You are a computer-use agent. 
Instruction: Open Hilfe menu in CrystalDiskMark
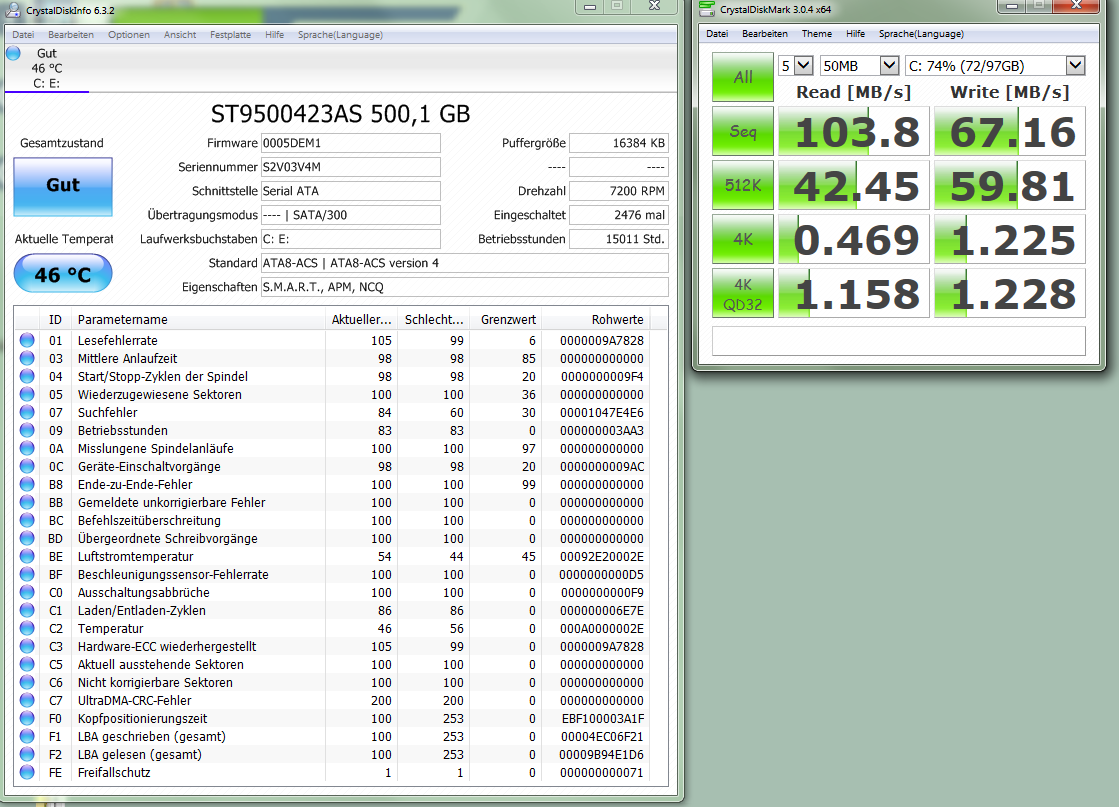coord(855,34)
